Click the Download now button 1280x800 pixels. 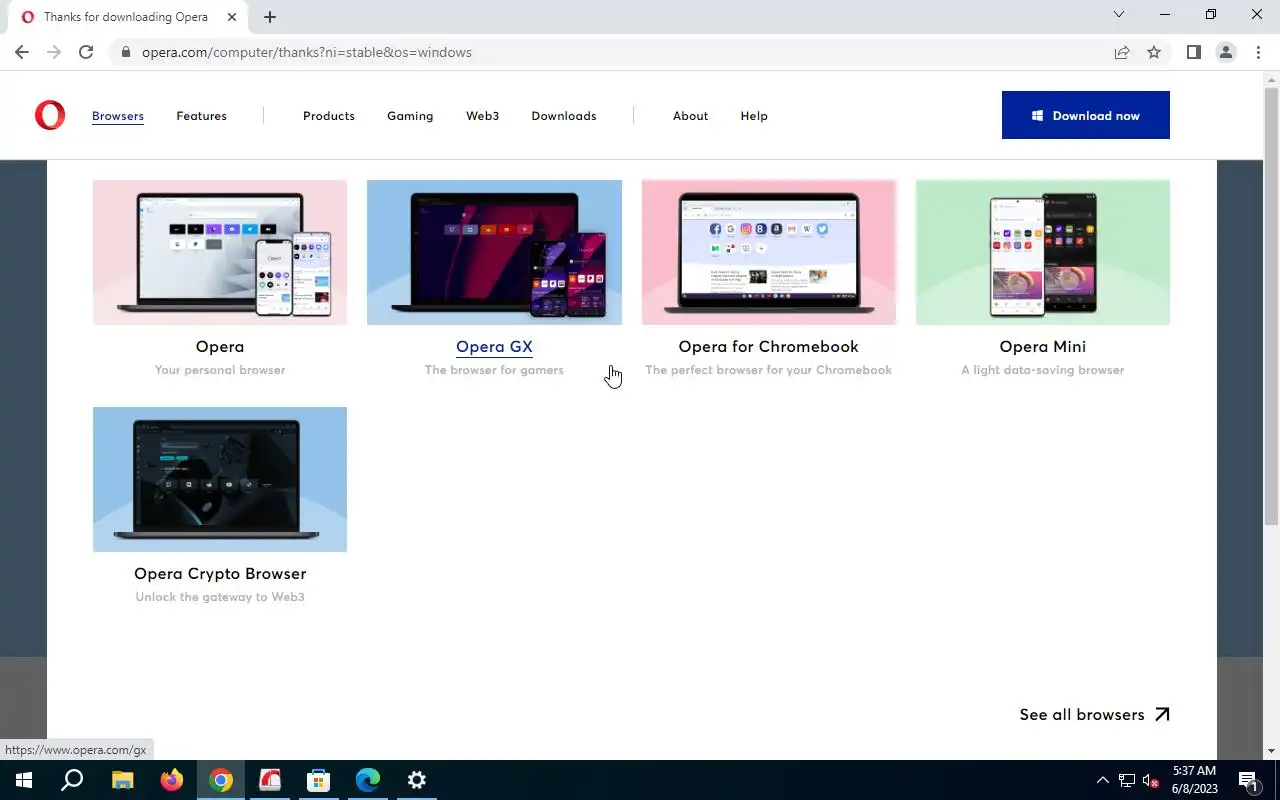[x=1086, y=115]
